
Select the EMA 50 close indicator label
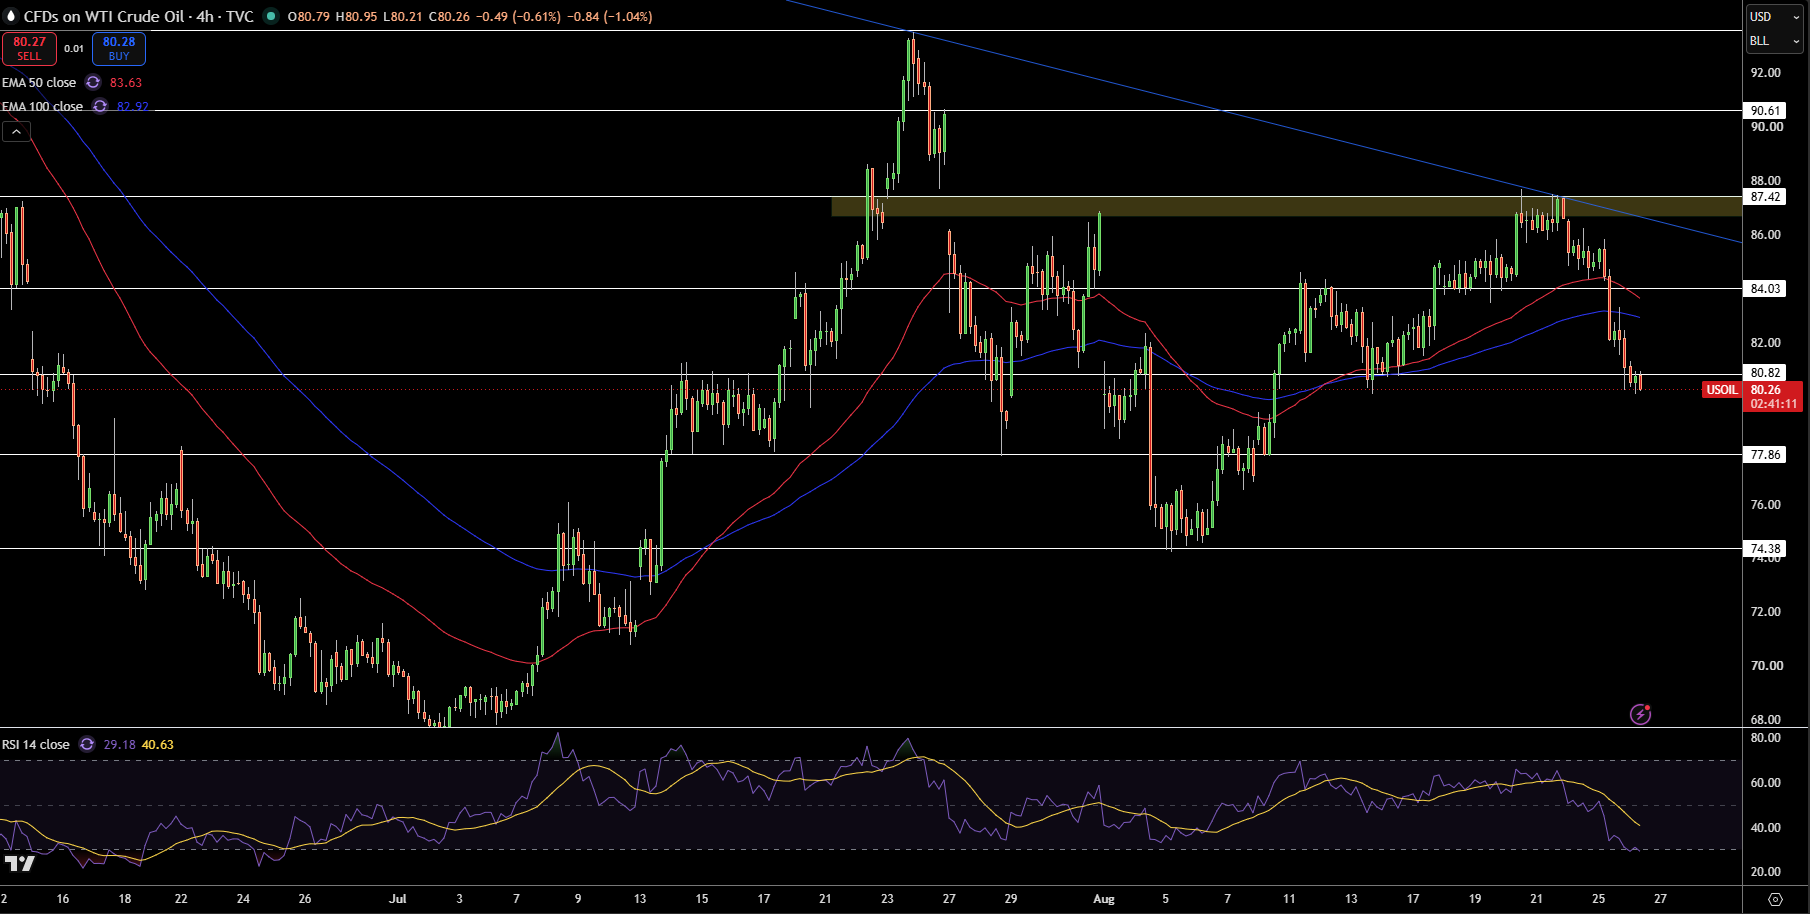[39, 83]
